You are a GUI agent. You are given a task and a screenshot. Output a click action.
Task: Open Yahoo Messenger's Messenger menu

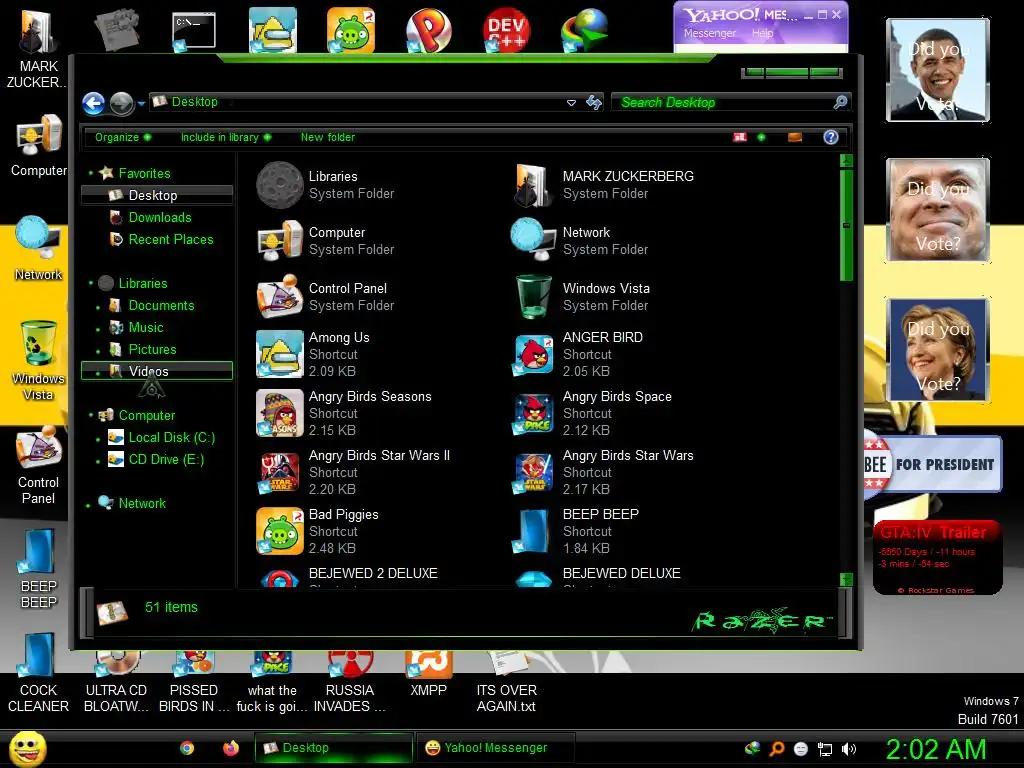tap(710, 33)
